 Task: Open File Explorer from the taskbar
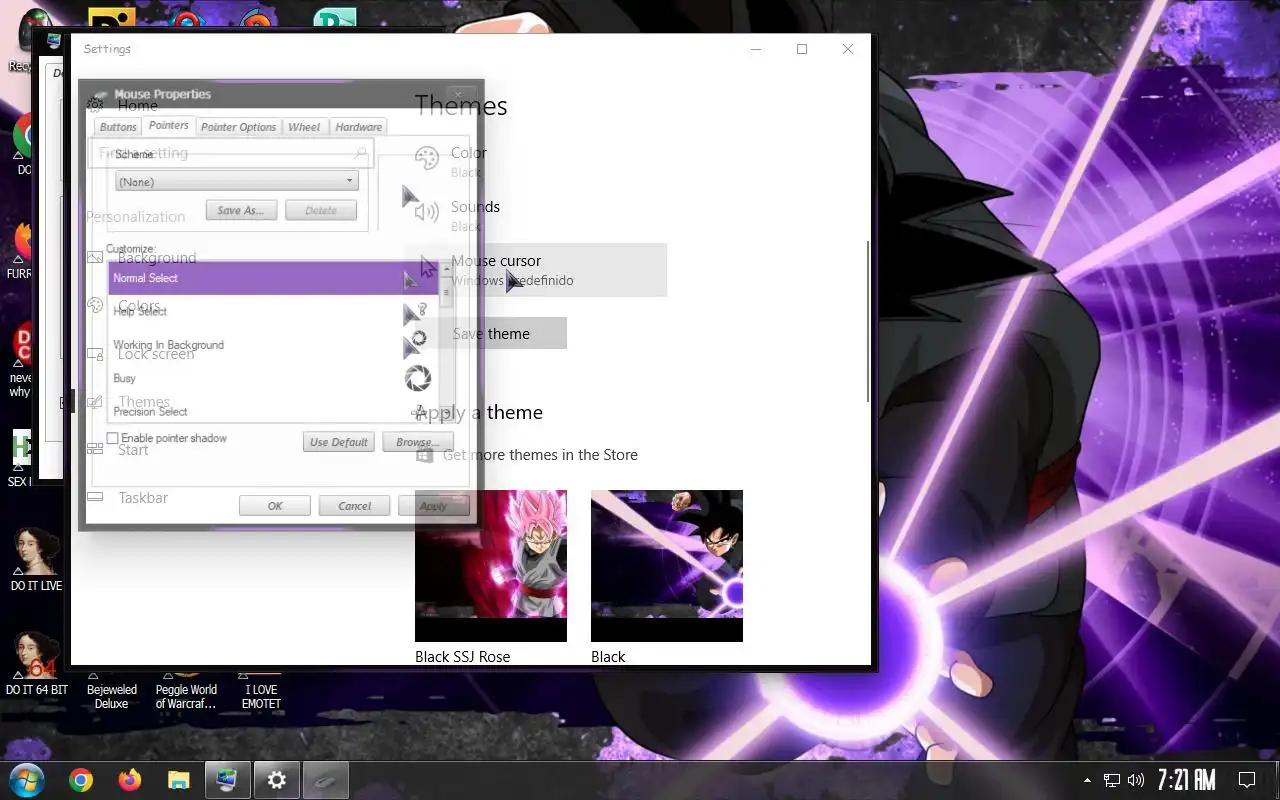tap(178, 780)
